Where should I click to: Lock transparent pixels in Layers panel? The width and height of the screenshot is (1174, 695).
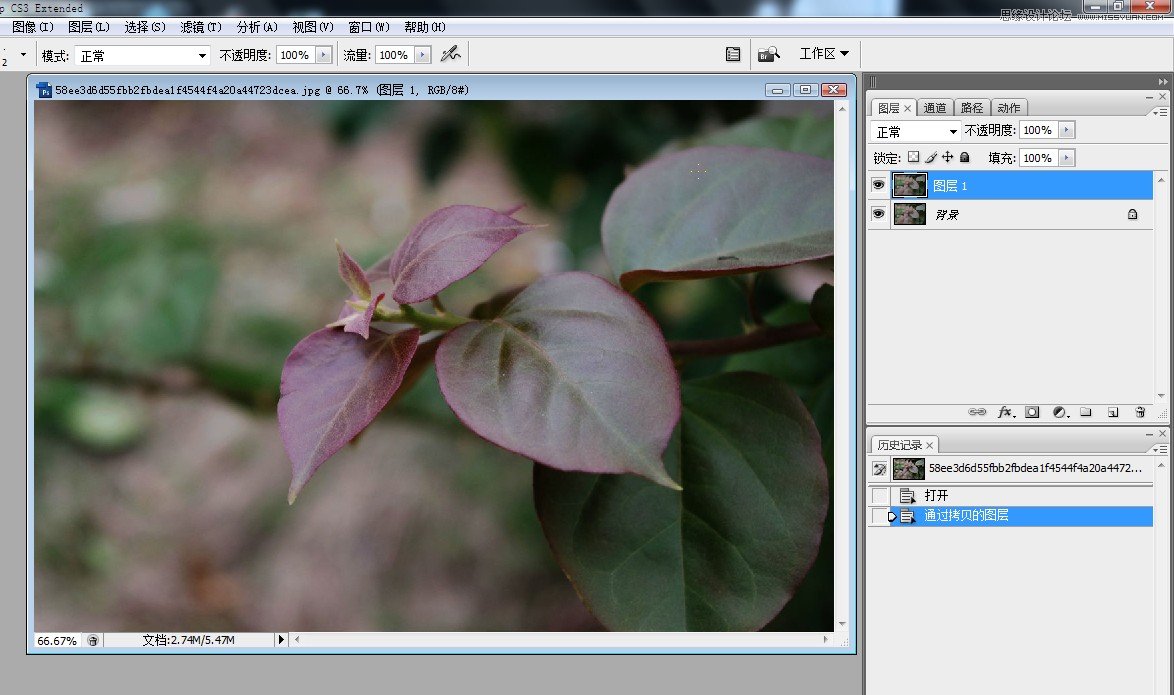click(x=913, y=157)
